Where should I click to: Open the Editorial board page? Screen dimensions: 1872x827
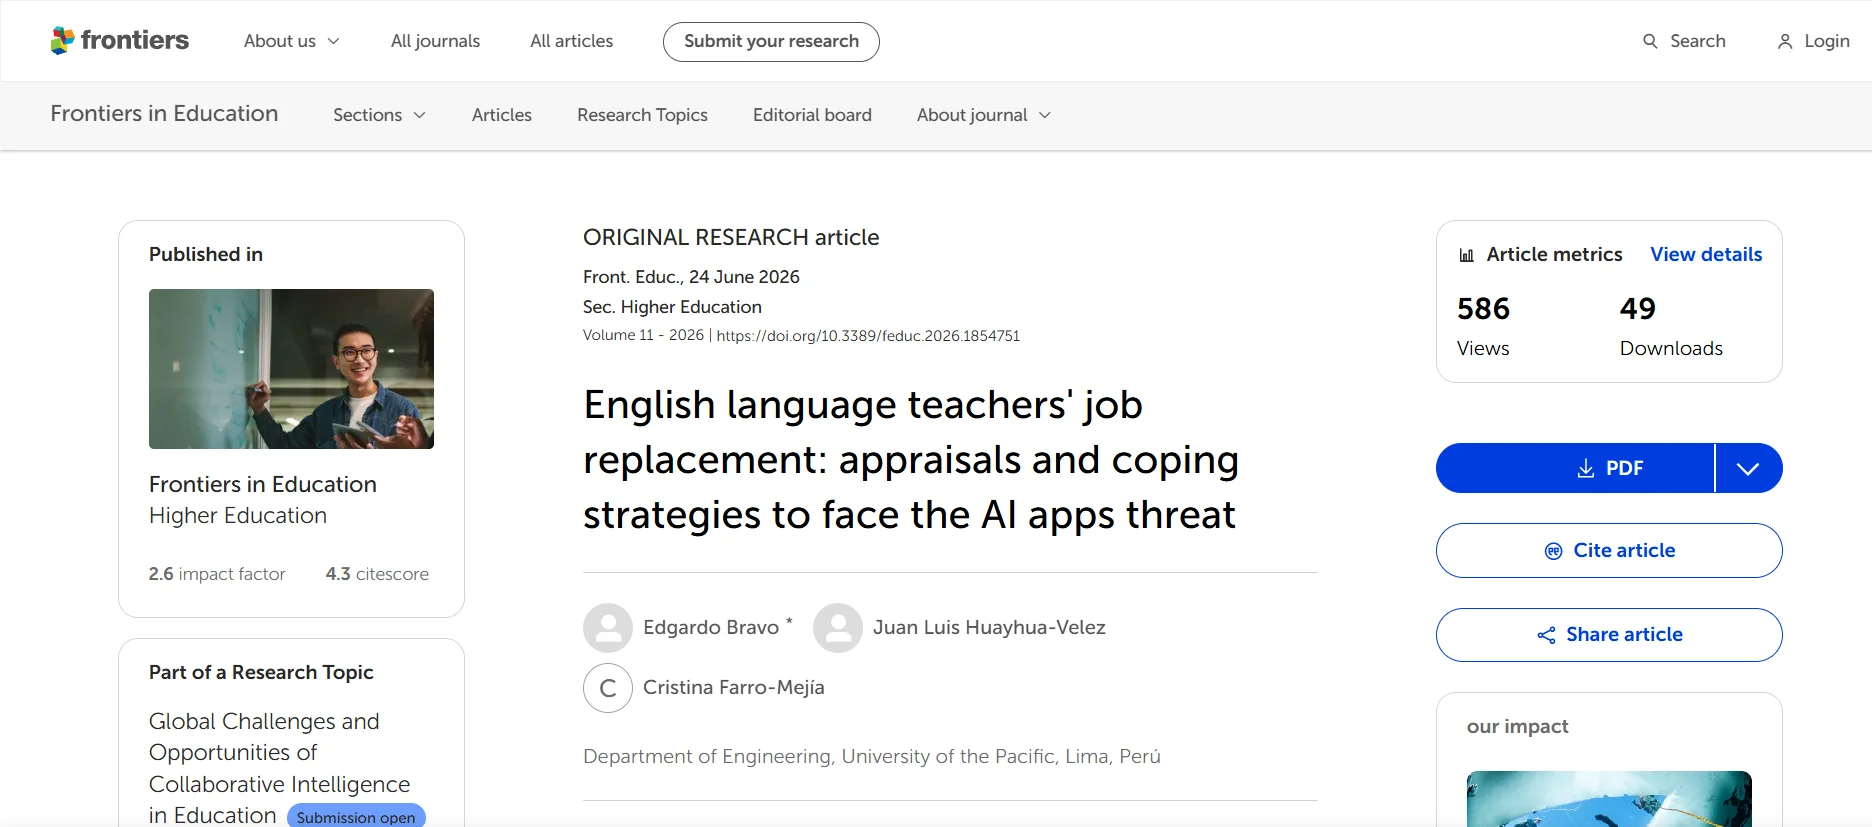pos(812,115)
